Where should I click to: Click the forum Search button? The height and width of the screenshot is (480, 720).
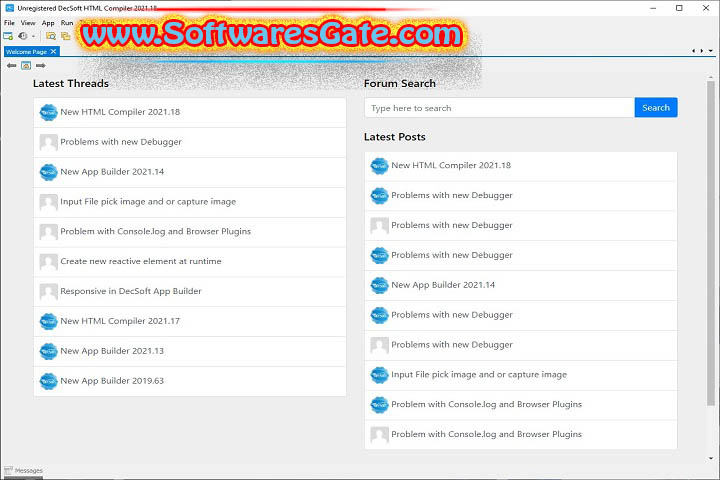pos(656,107)
